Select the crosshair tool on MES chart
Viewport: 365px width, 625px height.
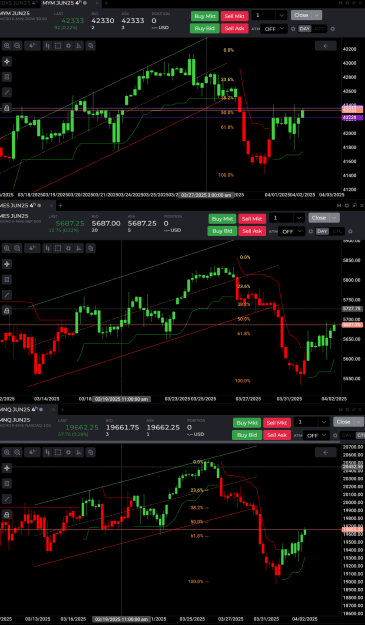[7, 264]
